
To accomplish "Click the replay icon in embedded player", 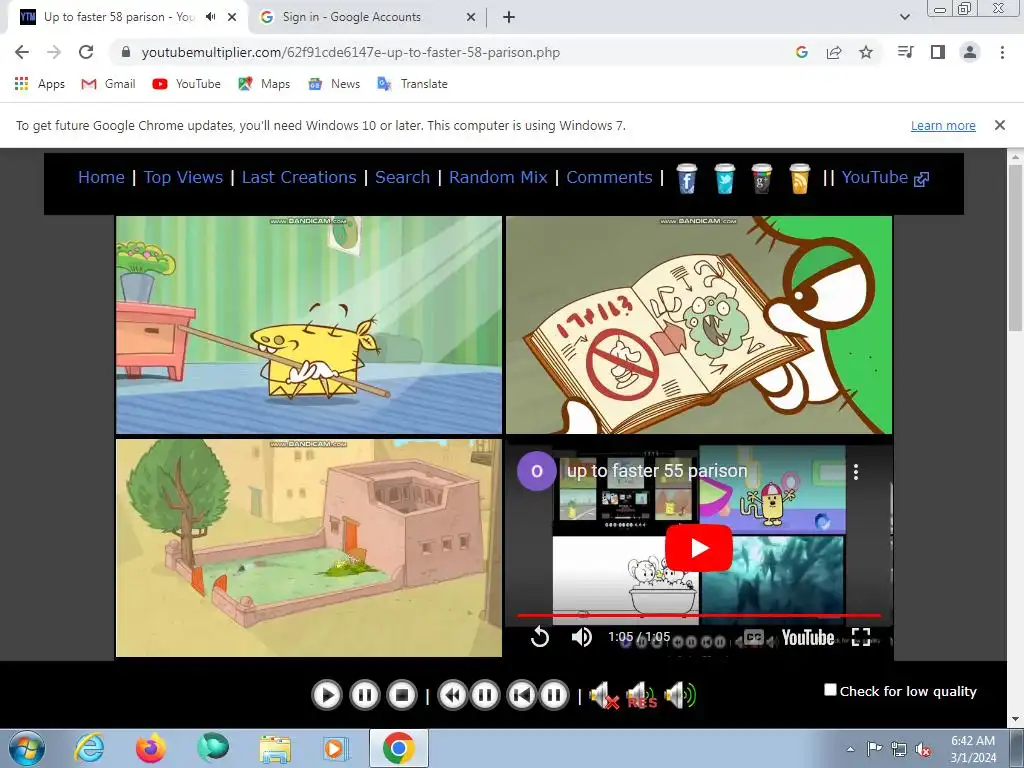I will [539, 637].
